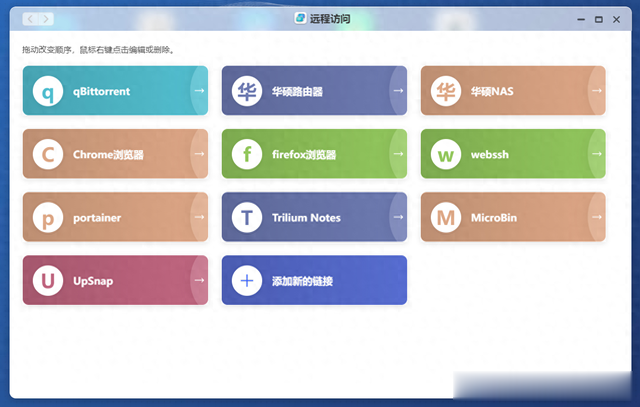Minimize the 远程访问 window
This screenshot has width=640, height=407.
click(x=581, y=19)
